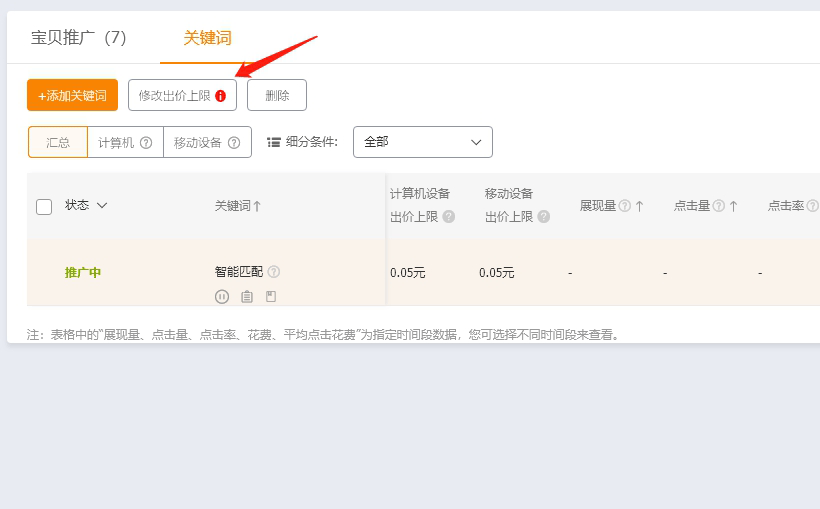The height and width of the screenshot is (509, 820).
Task: Toggle the select-all checkbox in table header
Action: point(44,206)
